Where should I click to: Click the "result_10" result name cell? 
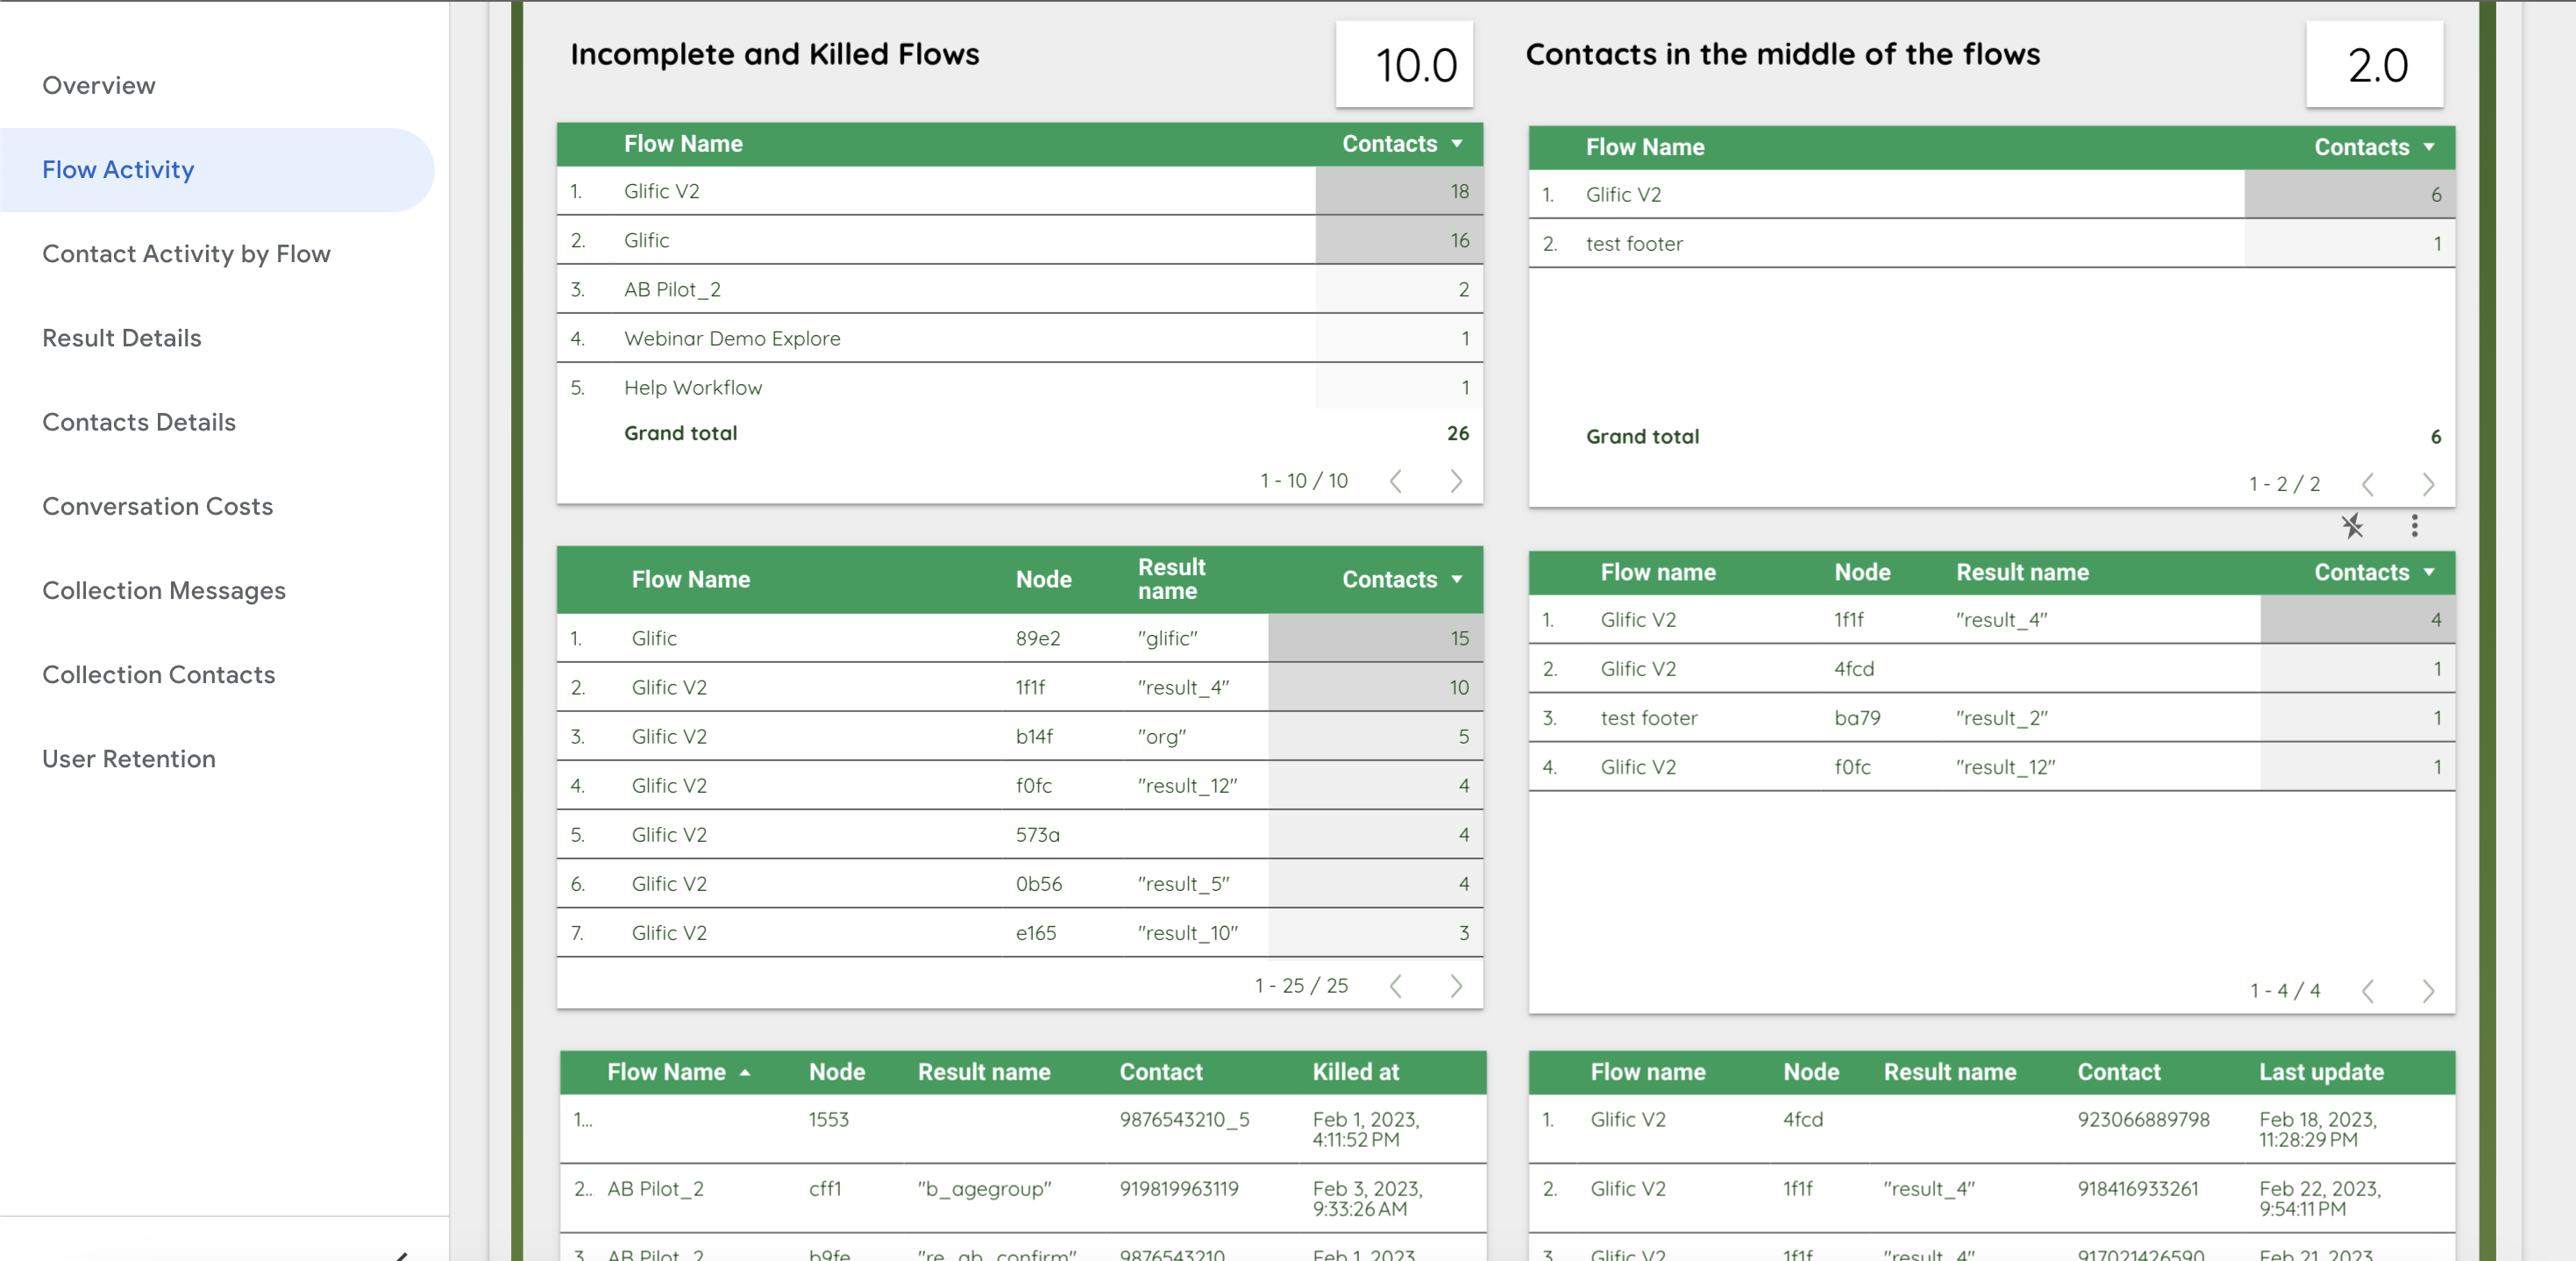click(1187, 933)
